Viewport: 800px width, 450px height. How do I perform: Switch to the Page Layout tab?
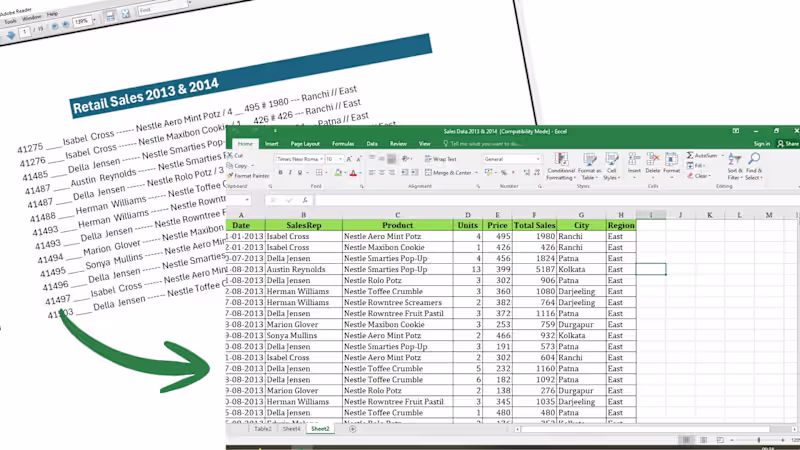pos(305,144)
